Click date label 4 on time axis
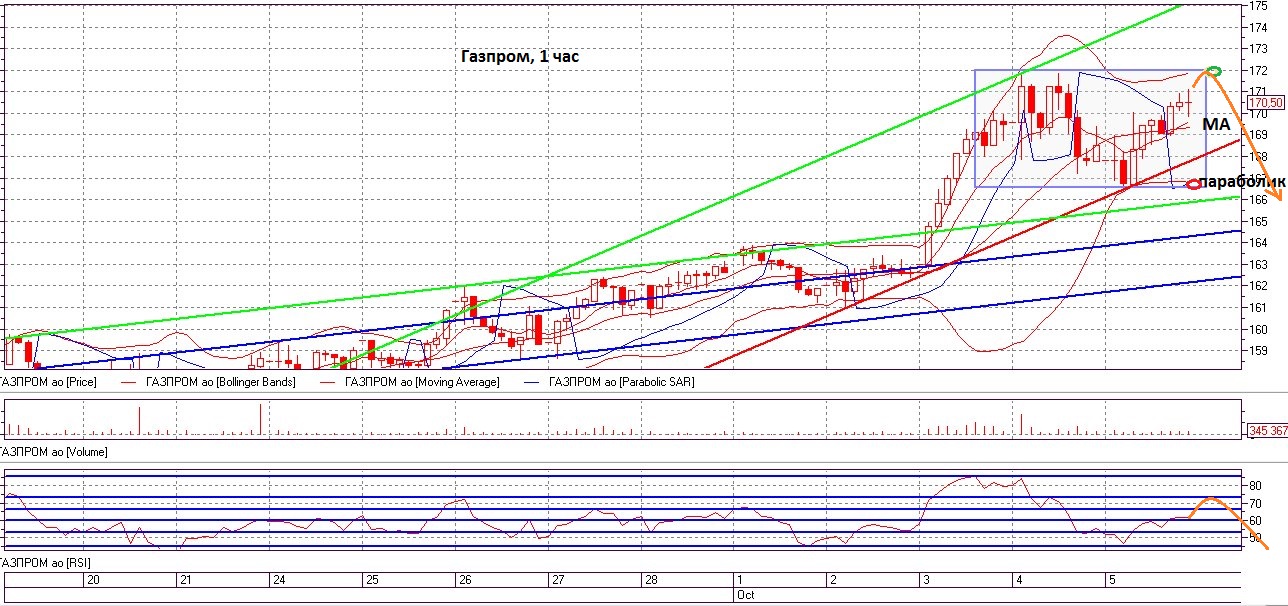 (x=1018, y=580)
